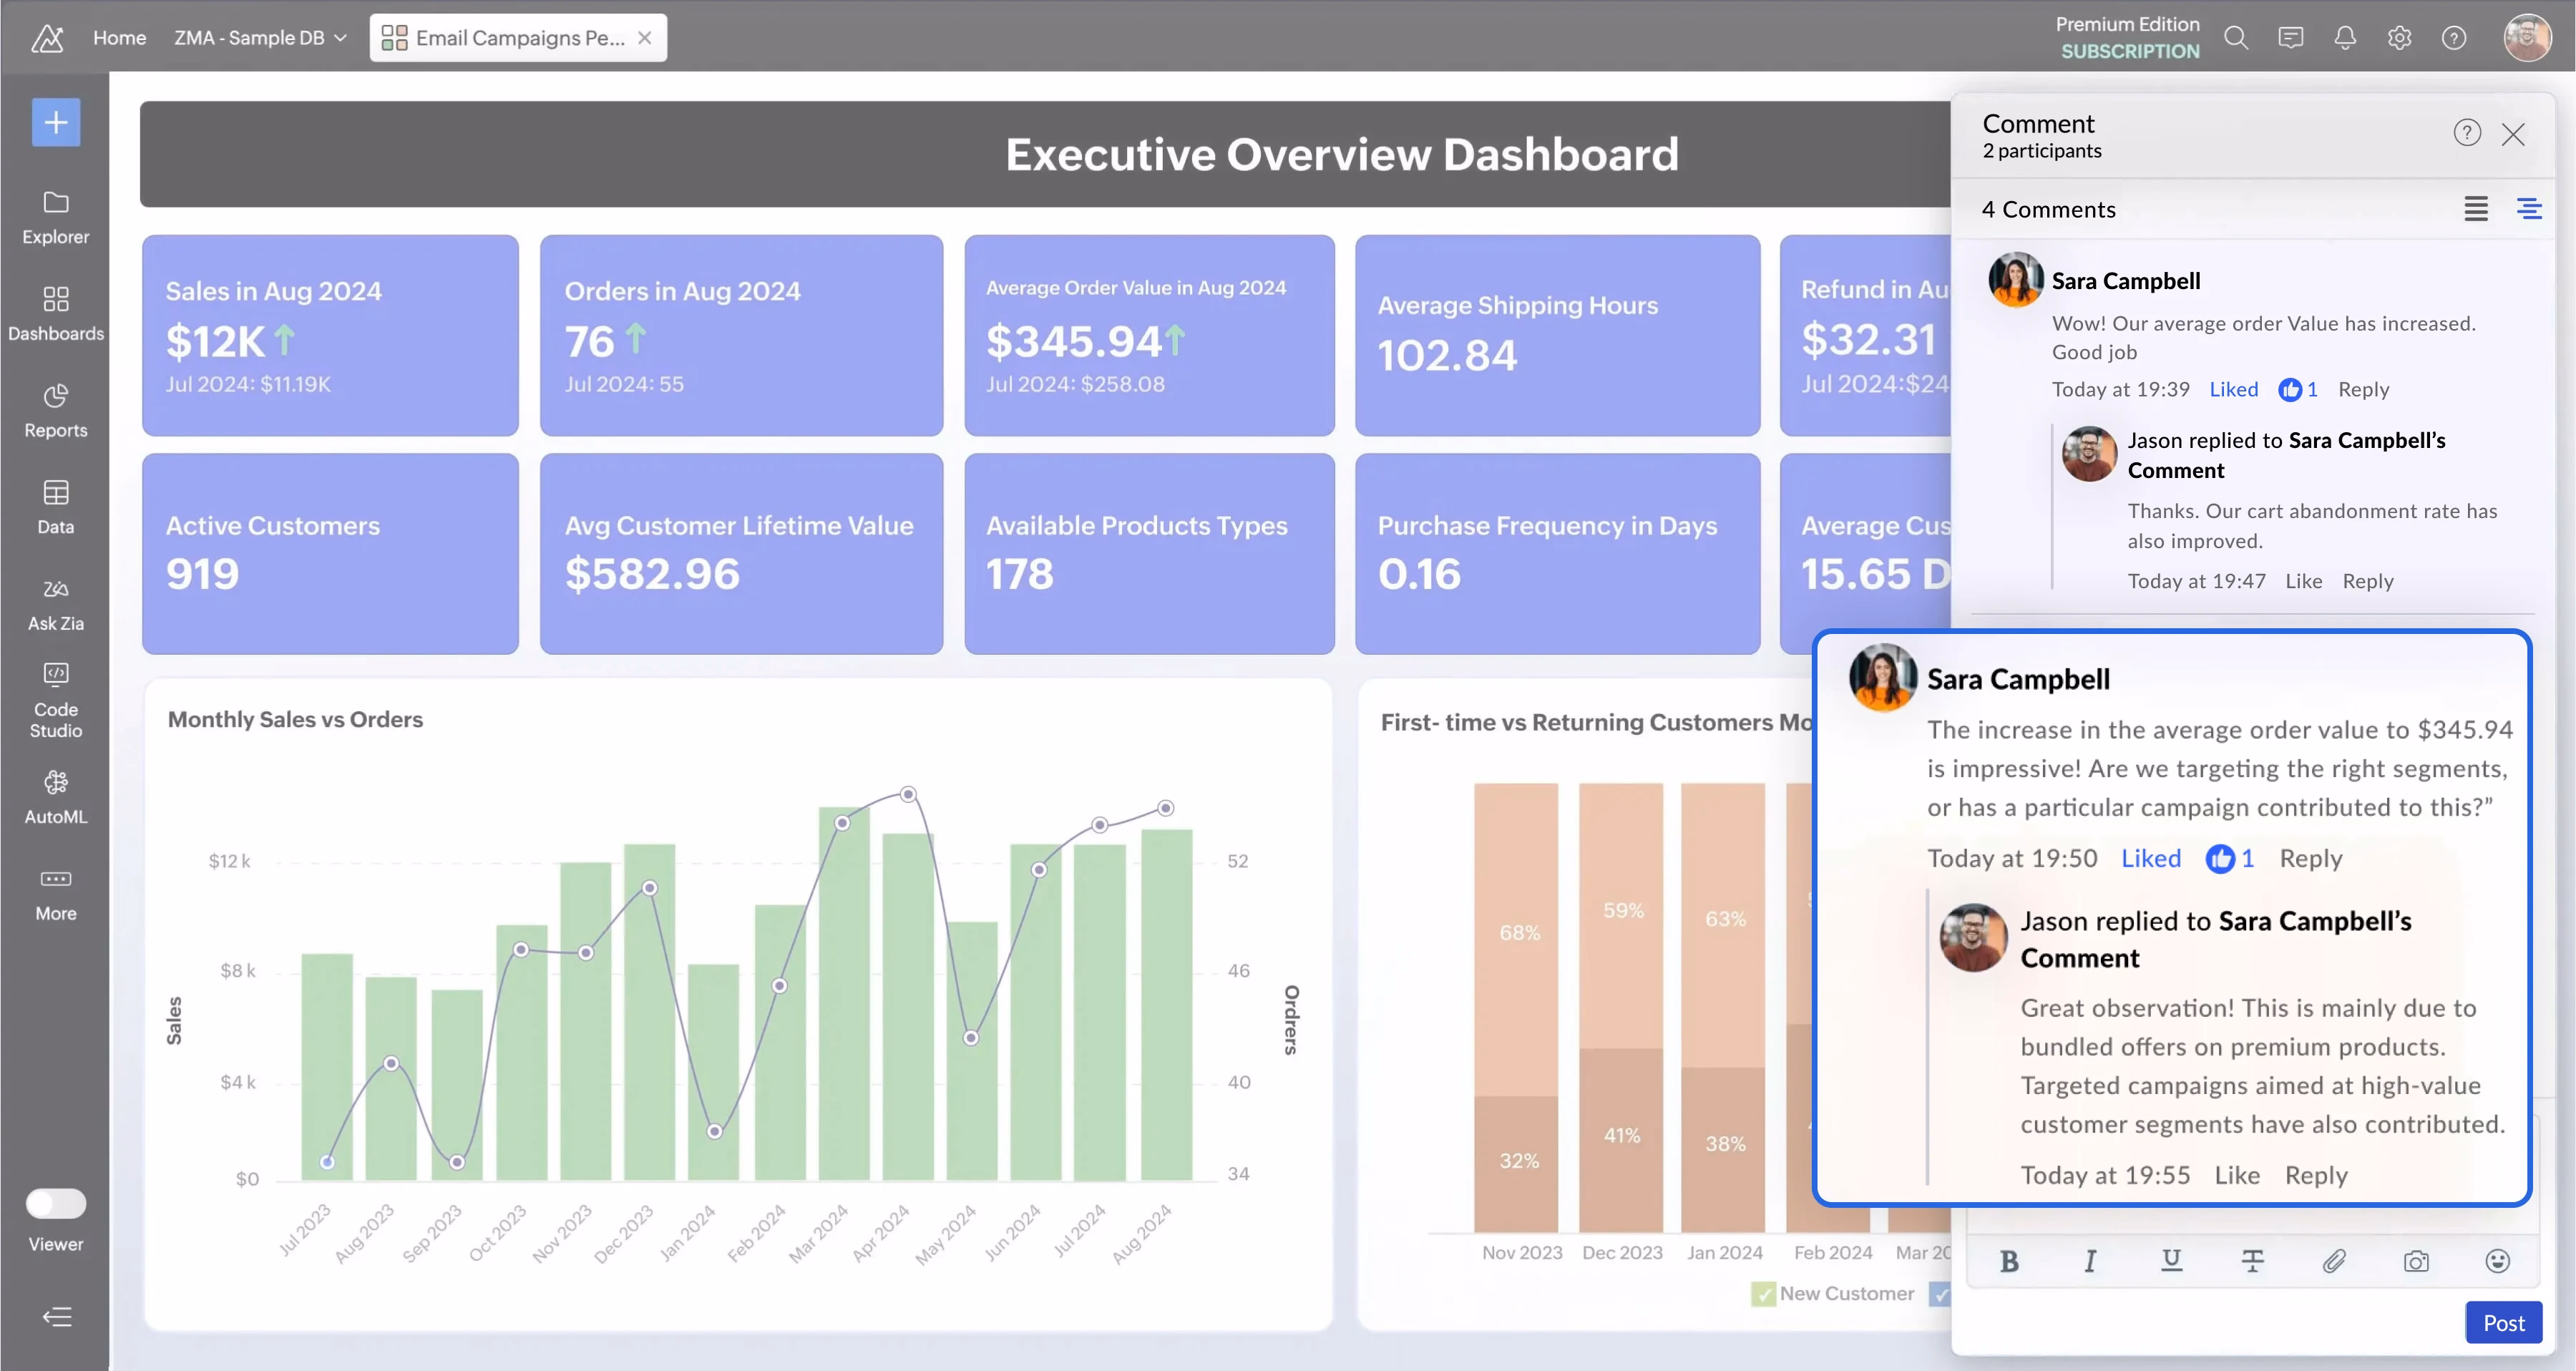
Task: Click the blue plus create button
Action: [56, 122]
